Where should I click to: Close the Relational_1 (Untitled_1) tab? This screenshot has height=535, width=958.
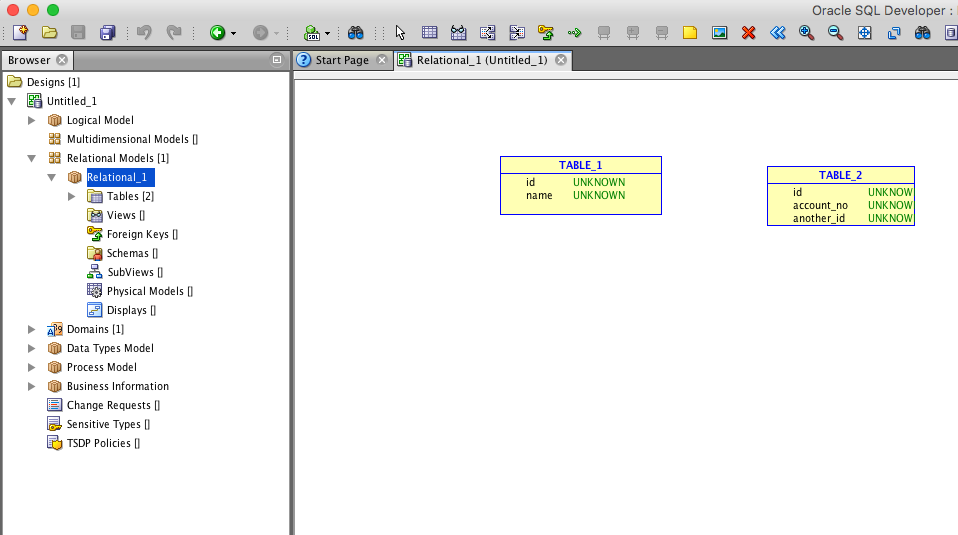561,60
